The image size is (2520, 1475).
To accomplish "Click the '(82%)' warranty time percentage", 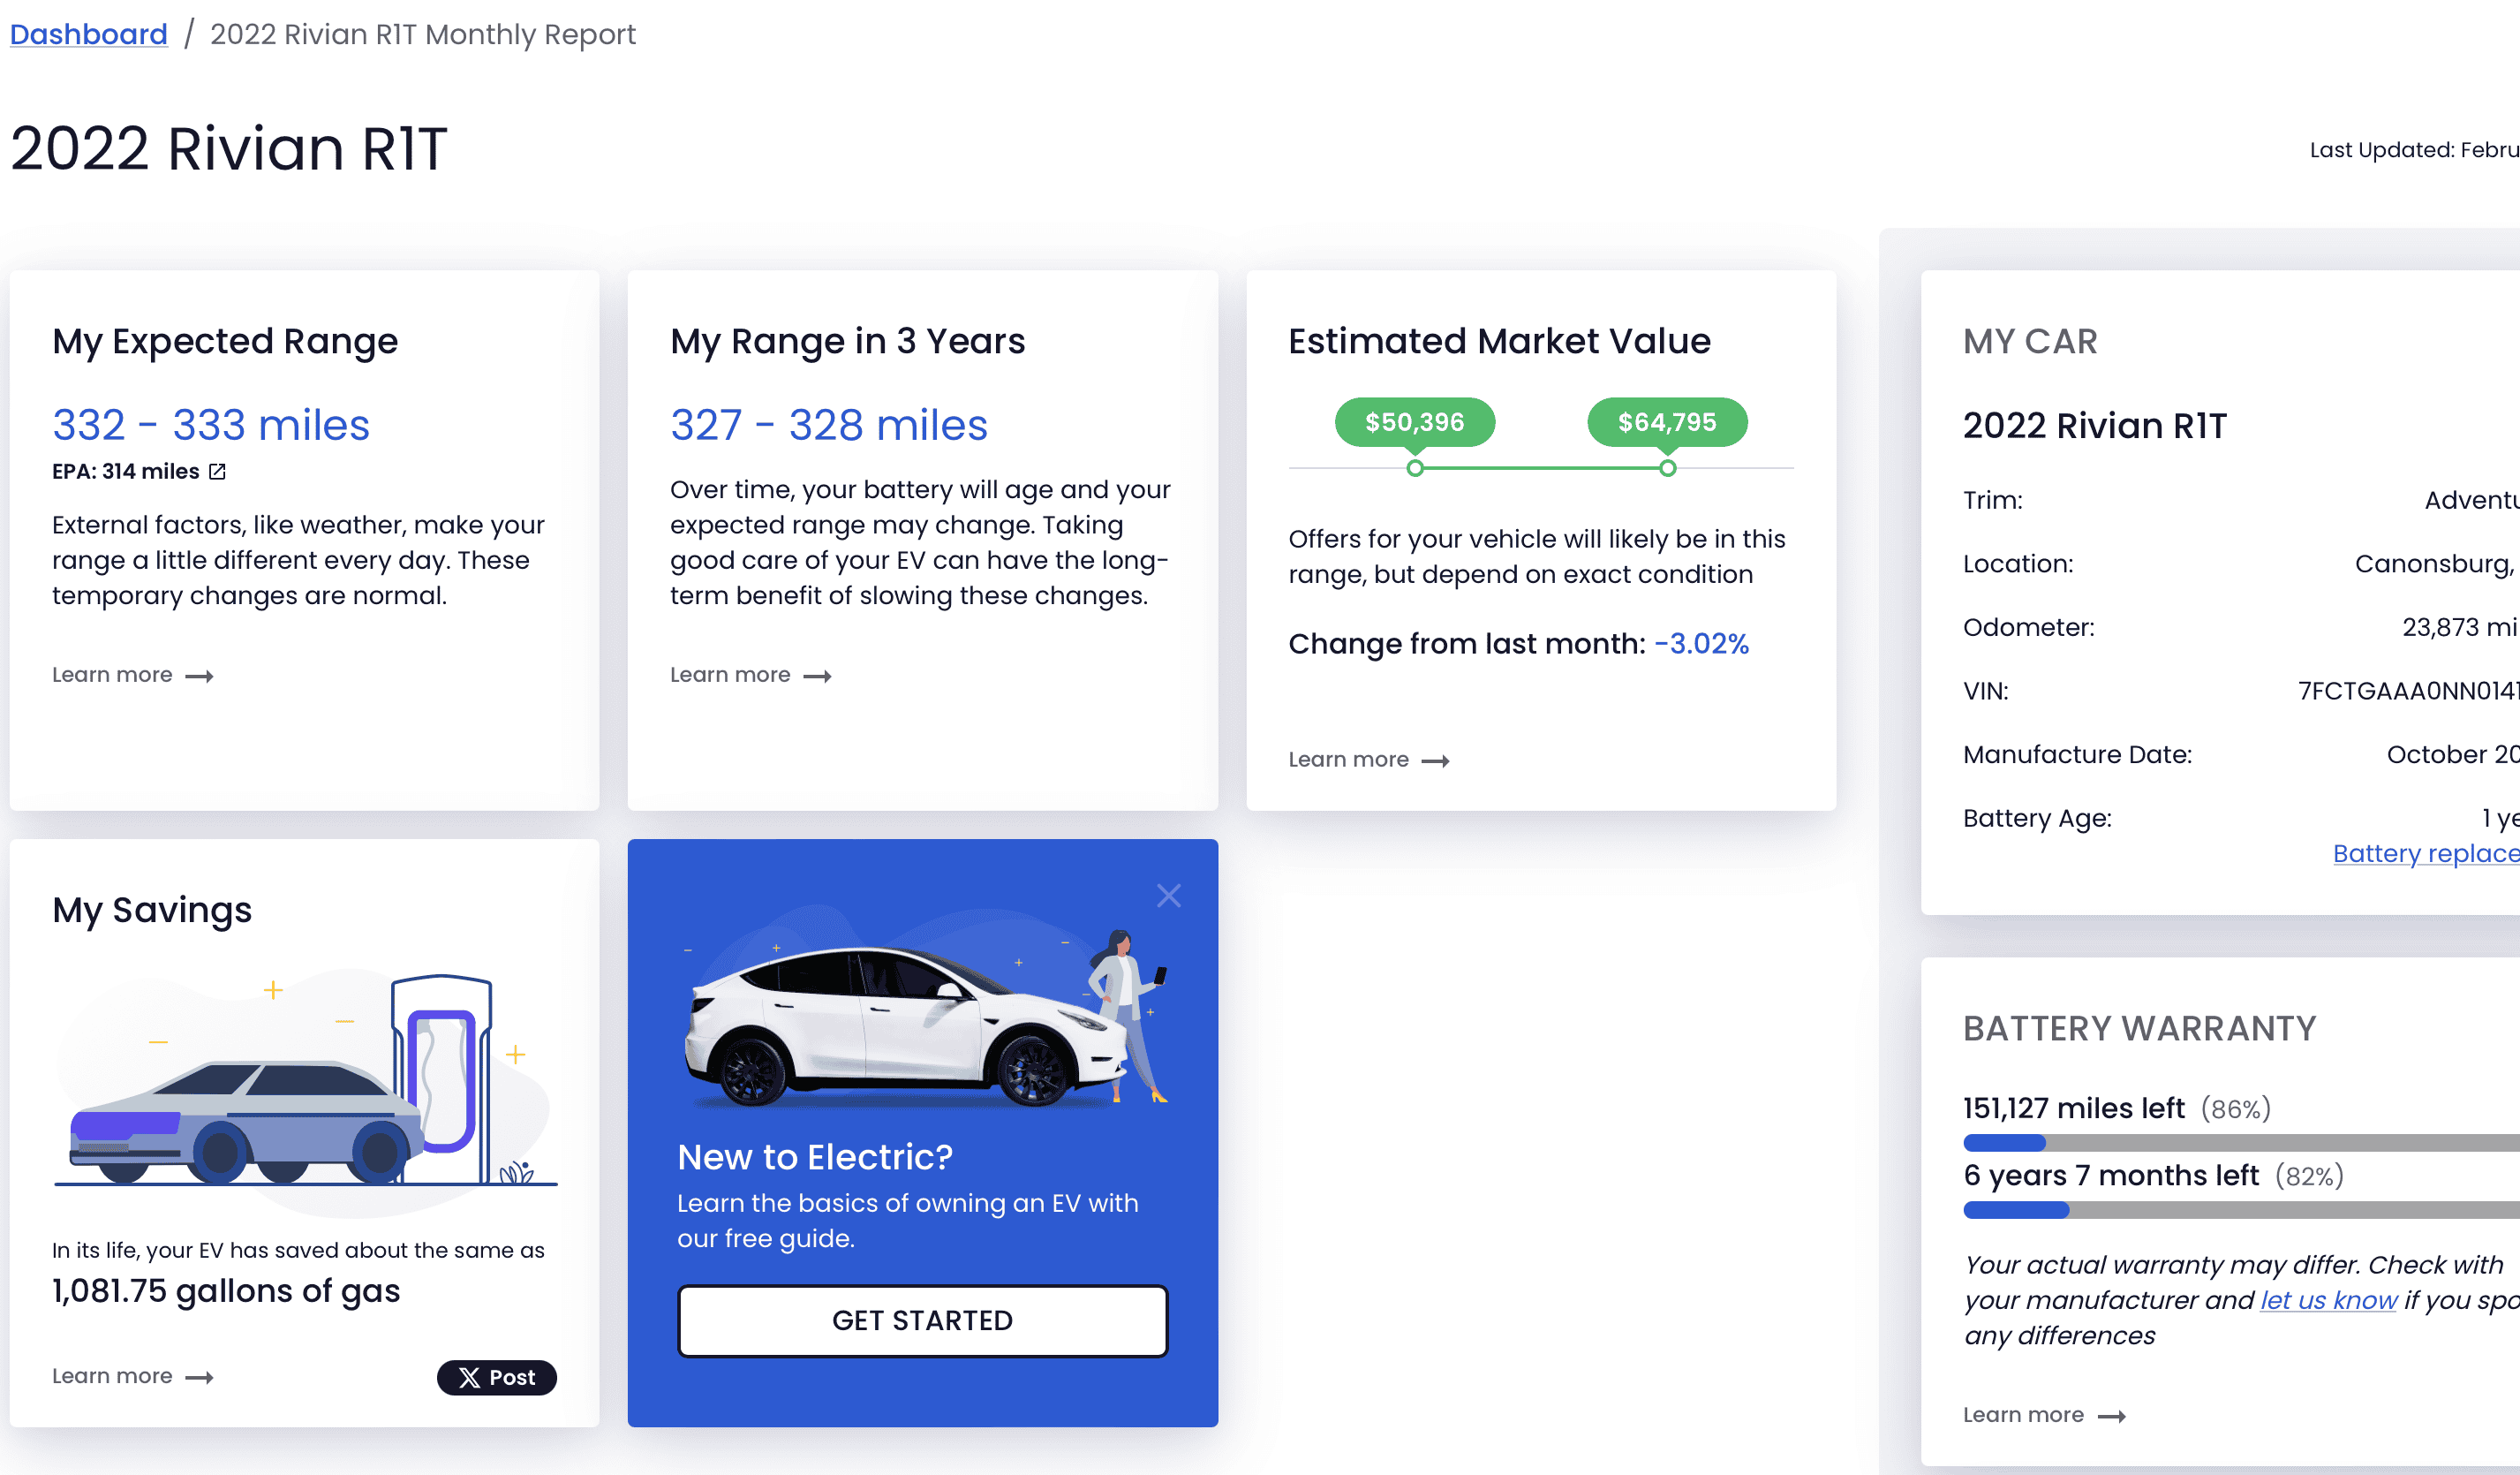I will tap(2310, 1176).
